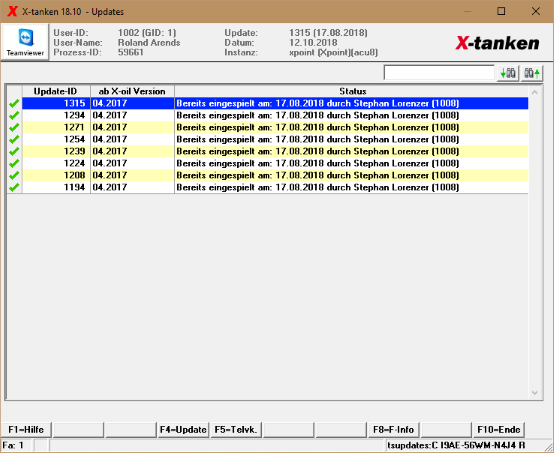Click green checkmark of update 1315
The width and height of the screenshot is (554, 453).
click(x=14, y=104)
